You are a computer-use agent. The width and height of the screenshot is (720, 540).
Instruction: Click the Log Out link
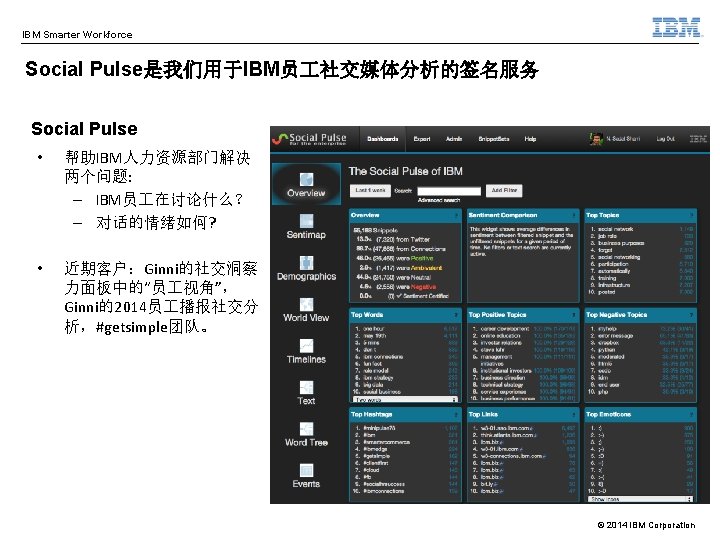(x=665, y=139)
